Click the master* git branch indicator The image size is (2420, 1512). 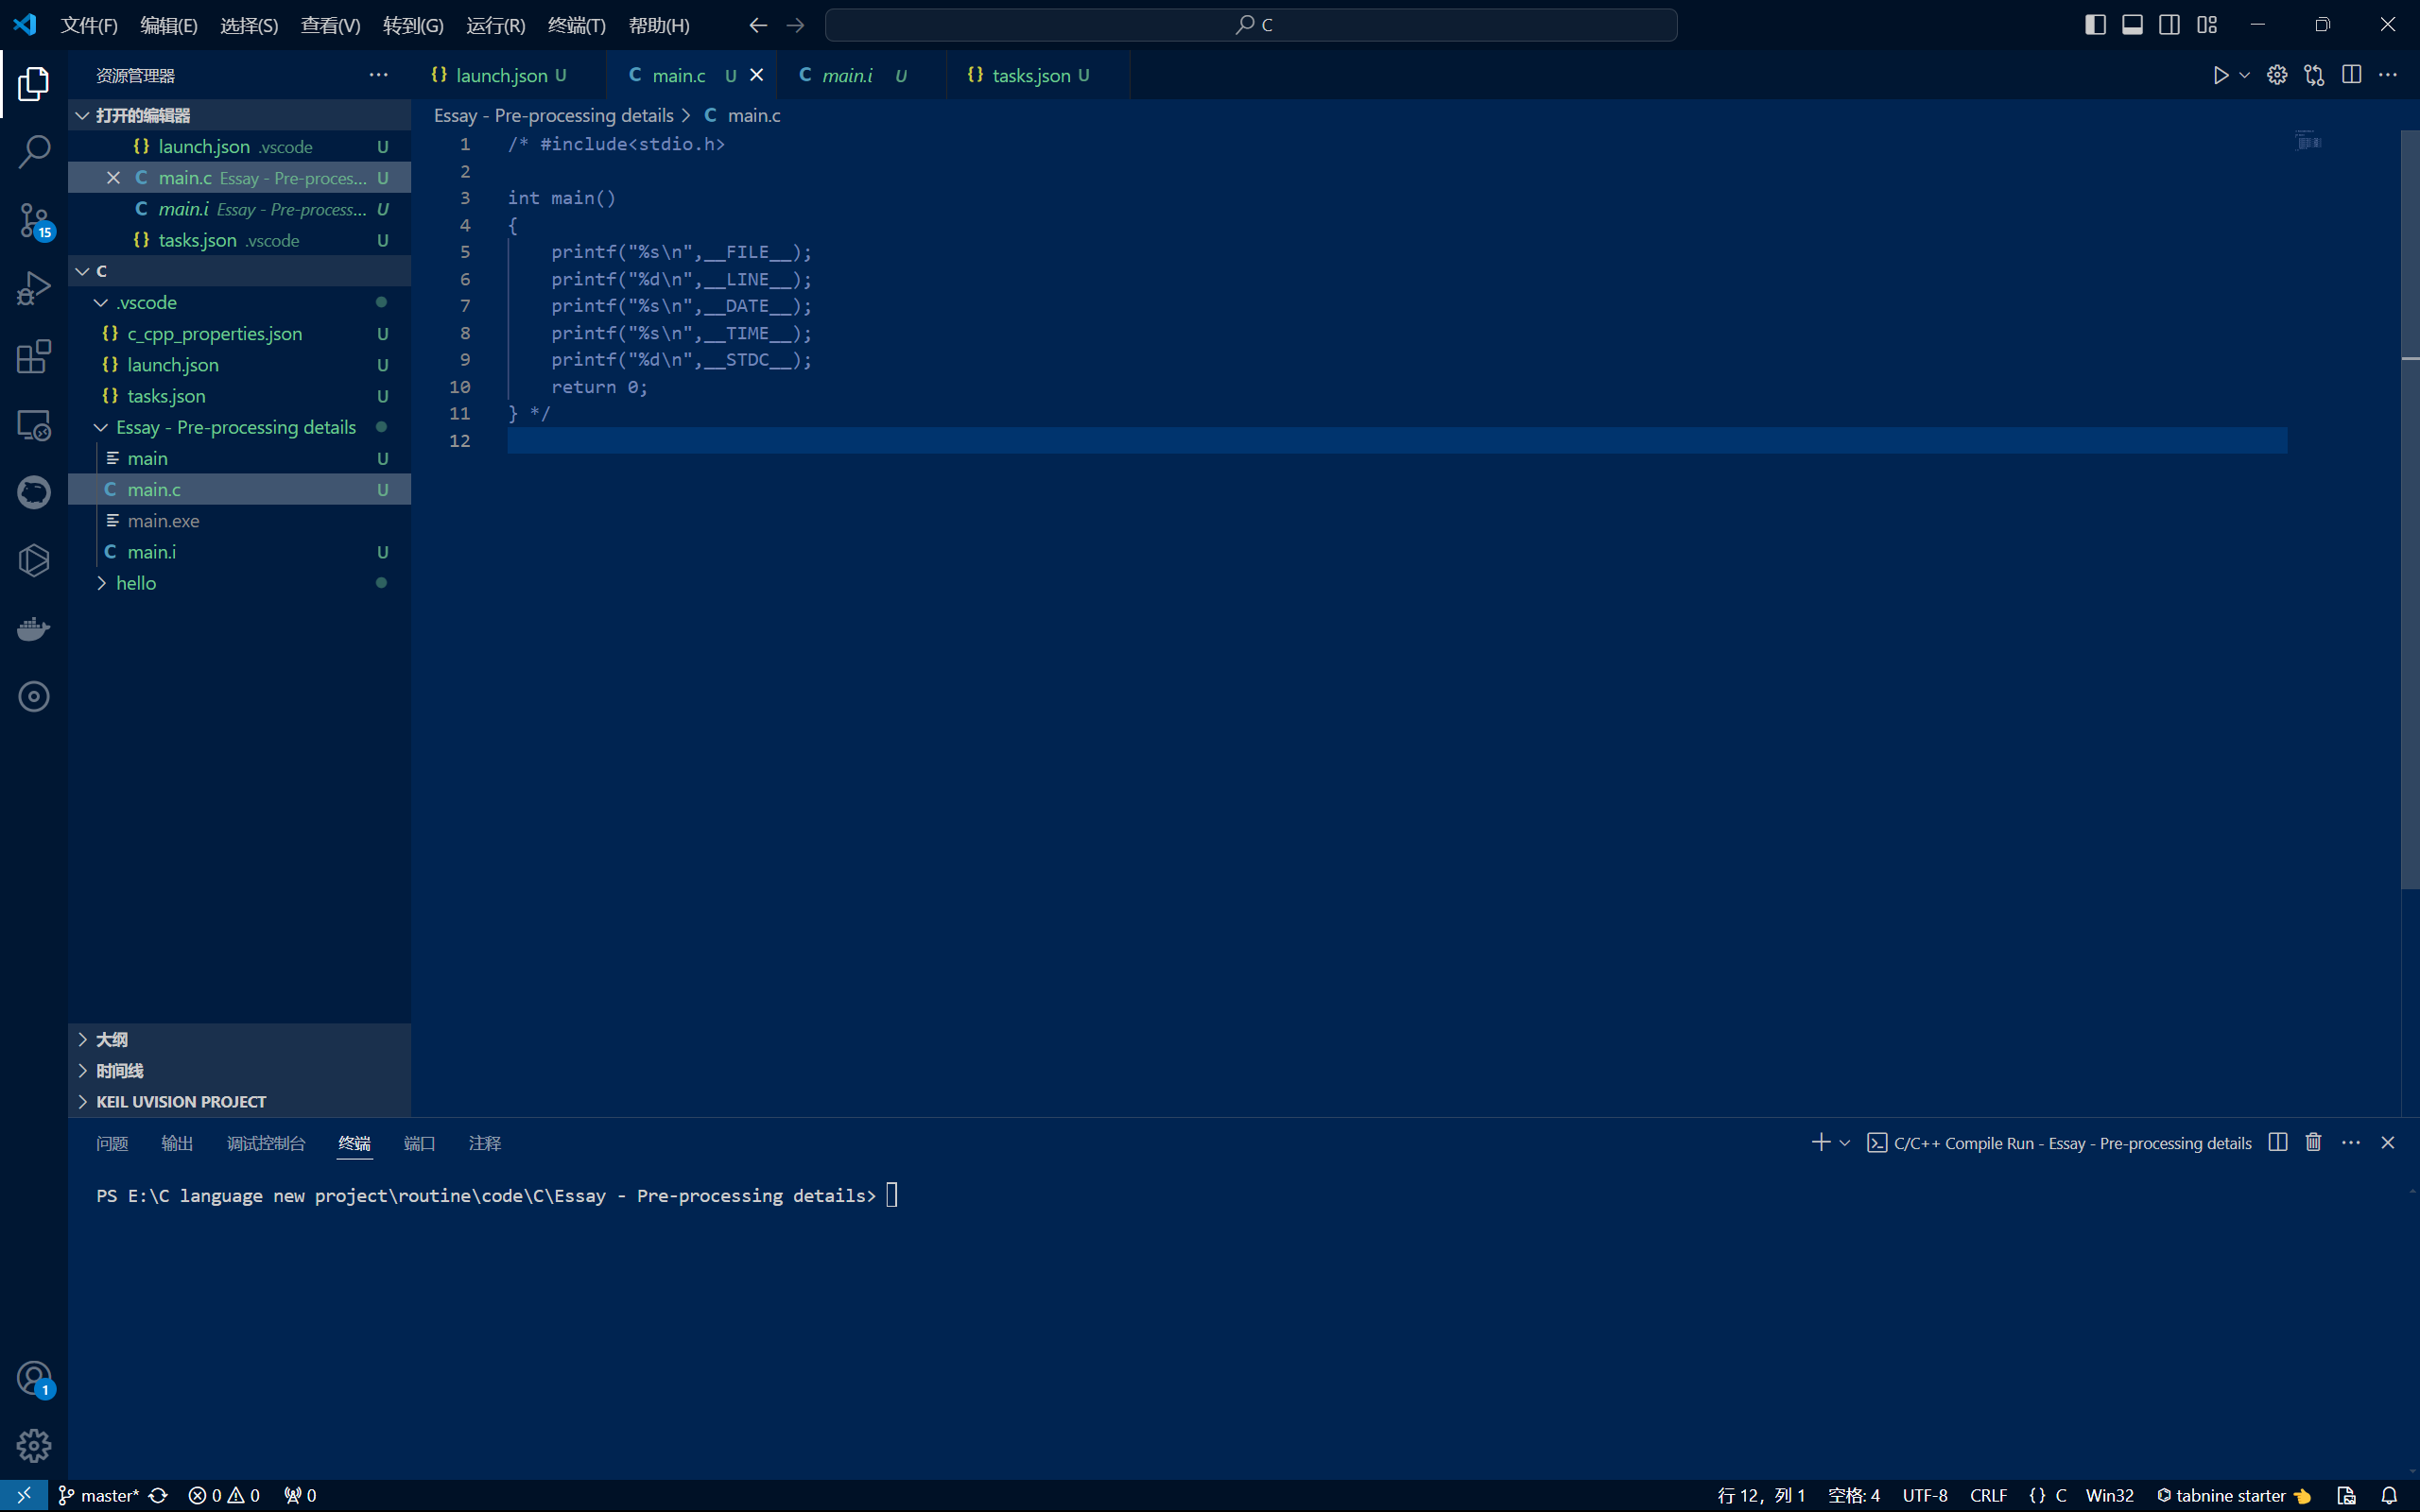(x=98, y=1495)
